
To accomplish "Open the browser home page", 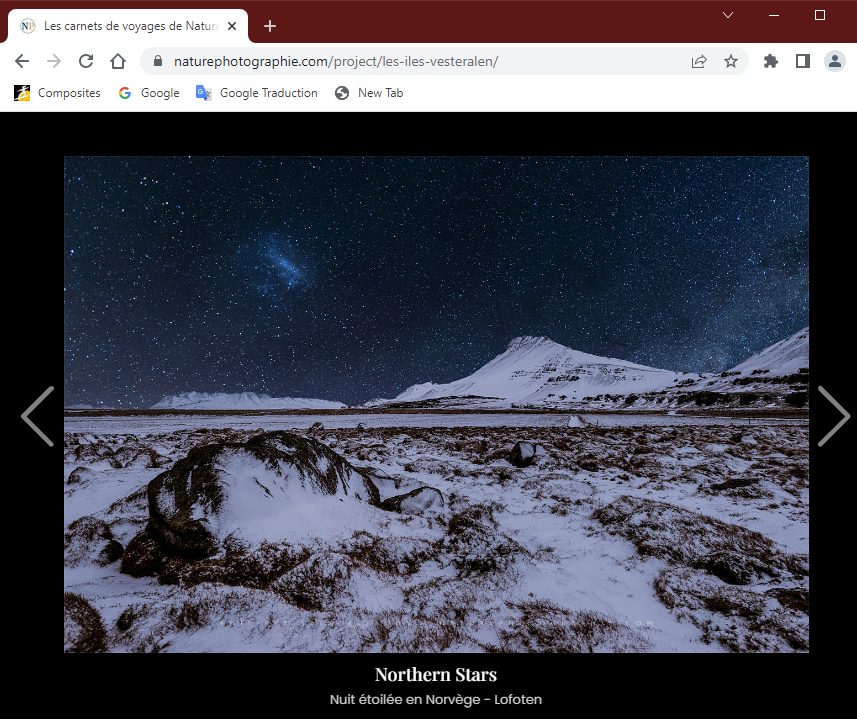I will click(118, 61).
